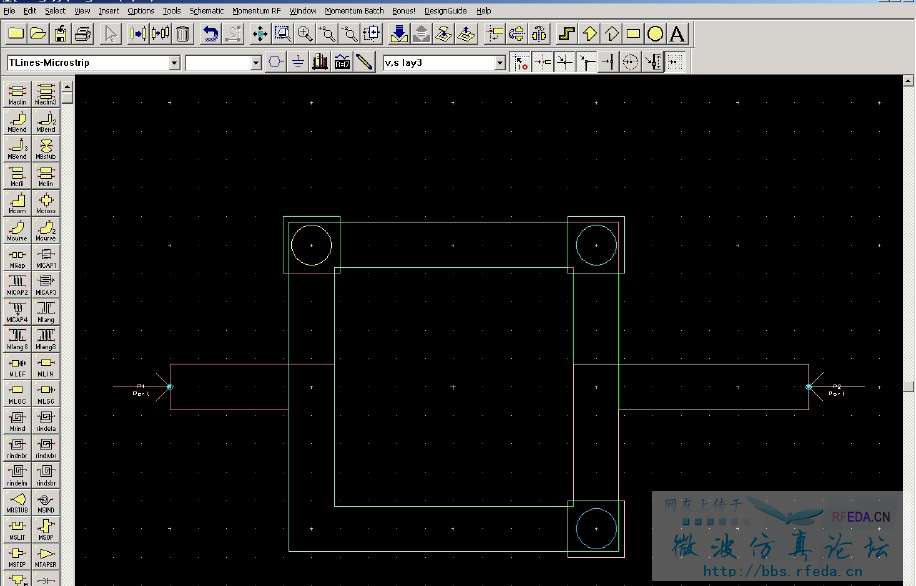Image resolution: width=916 pixels, height=586 pixels.
Task: Click the New layout window icon
Action: 16,34
